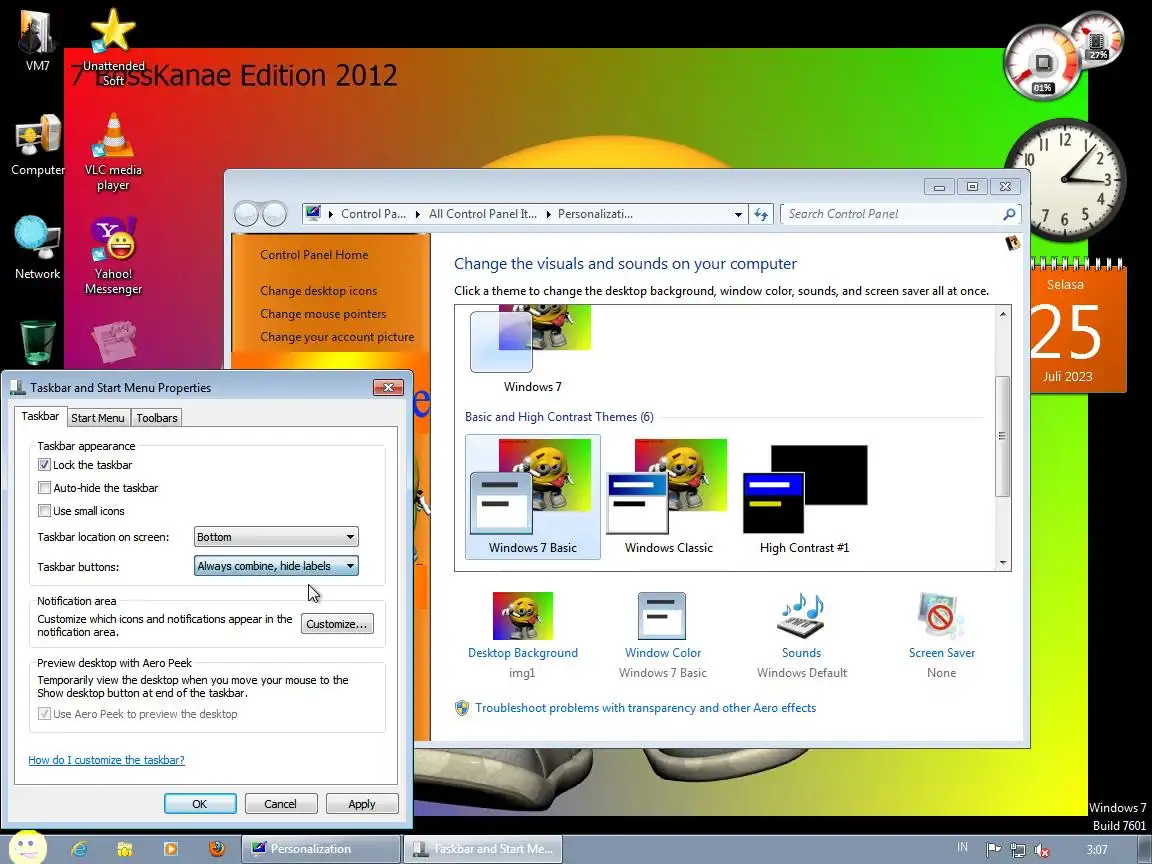
Task: Click Personalization breadcrumb segment
Action: pyautogui.click(x=595, y=214)
